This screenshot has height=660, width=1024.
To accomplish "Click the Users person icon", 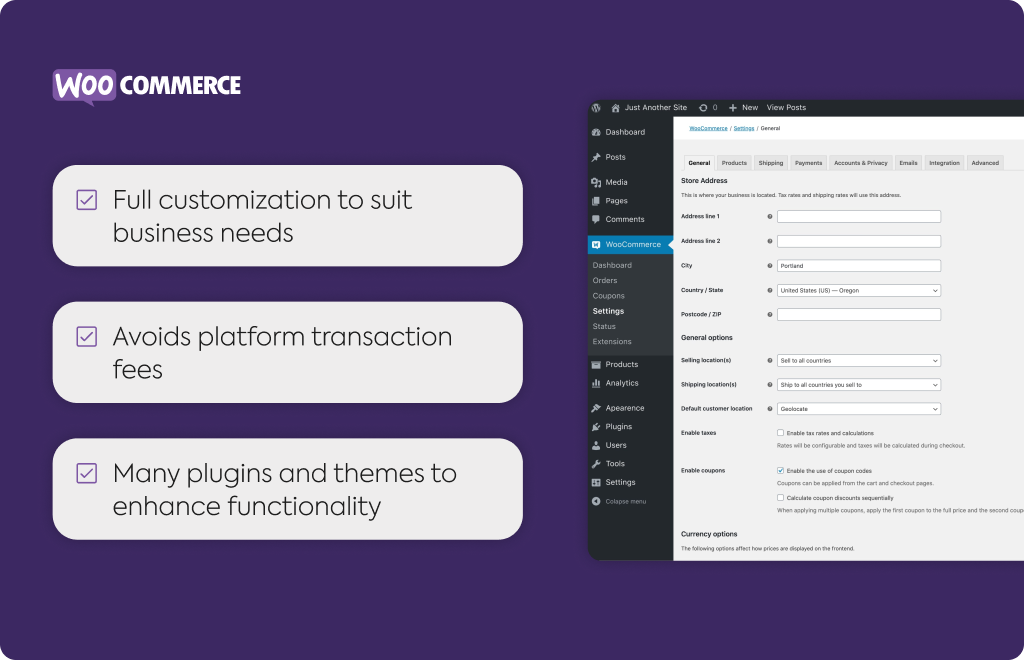I will tap(596, 445).
